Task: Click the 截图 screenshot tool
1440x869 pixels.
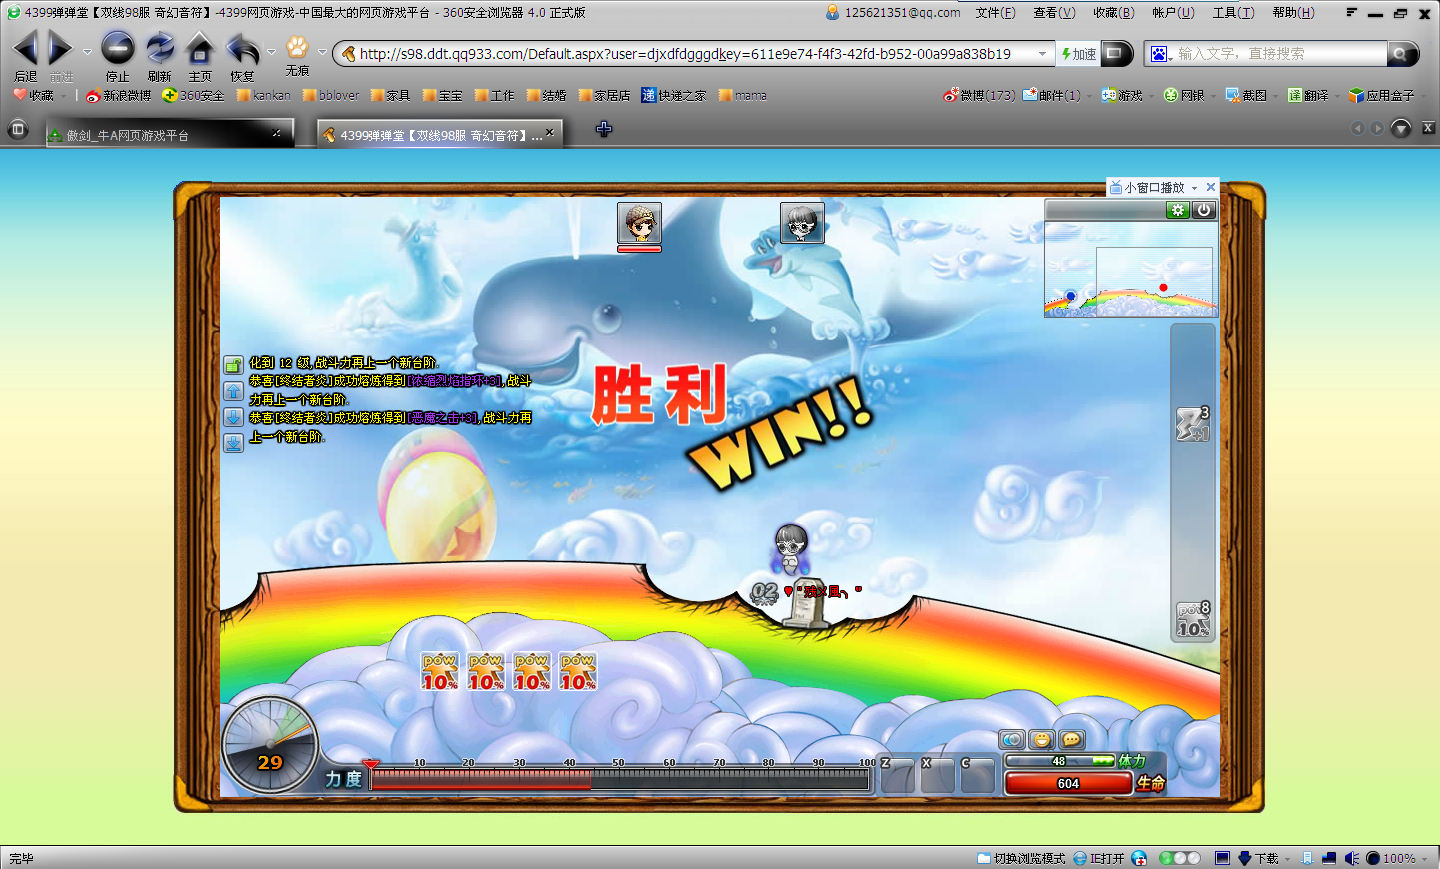Action: (x=1246, y=96)
